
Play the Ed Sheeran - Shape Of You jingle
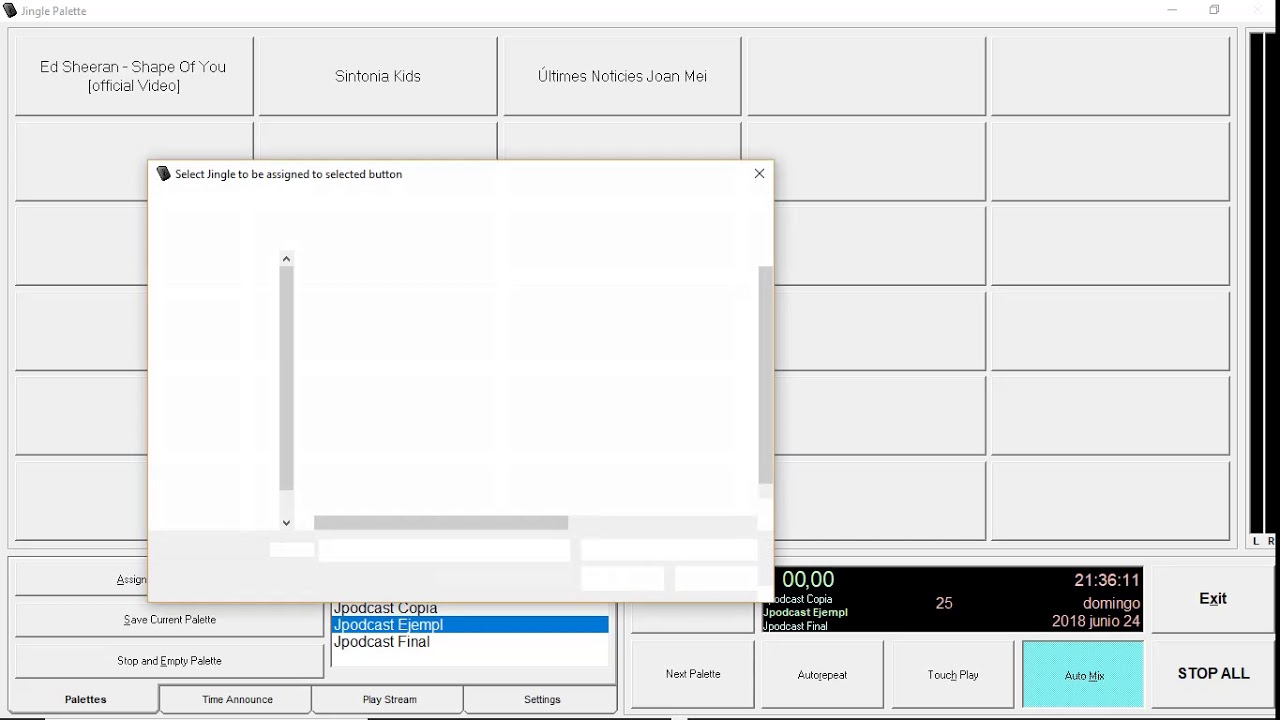point(133,76)
